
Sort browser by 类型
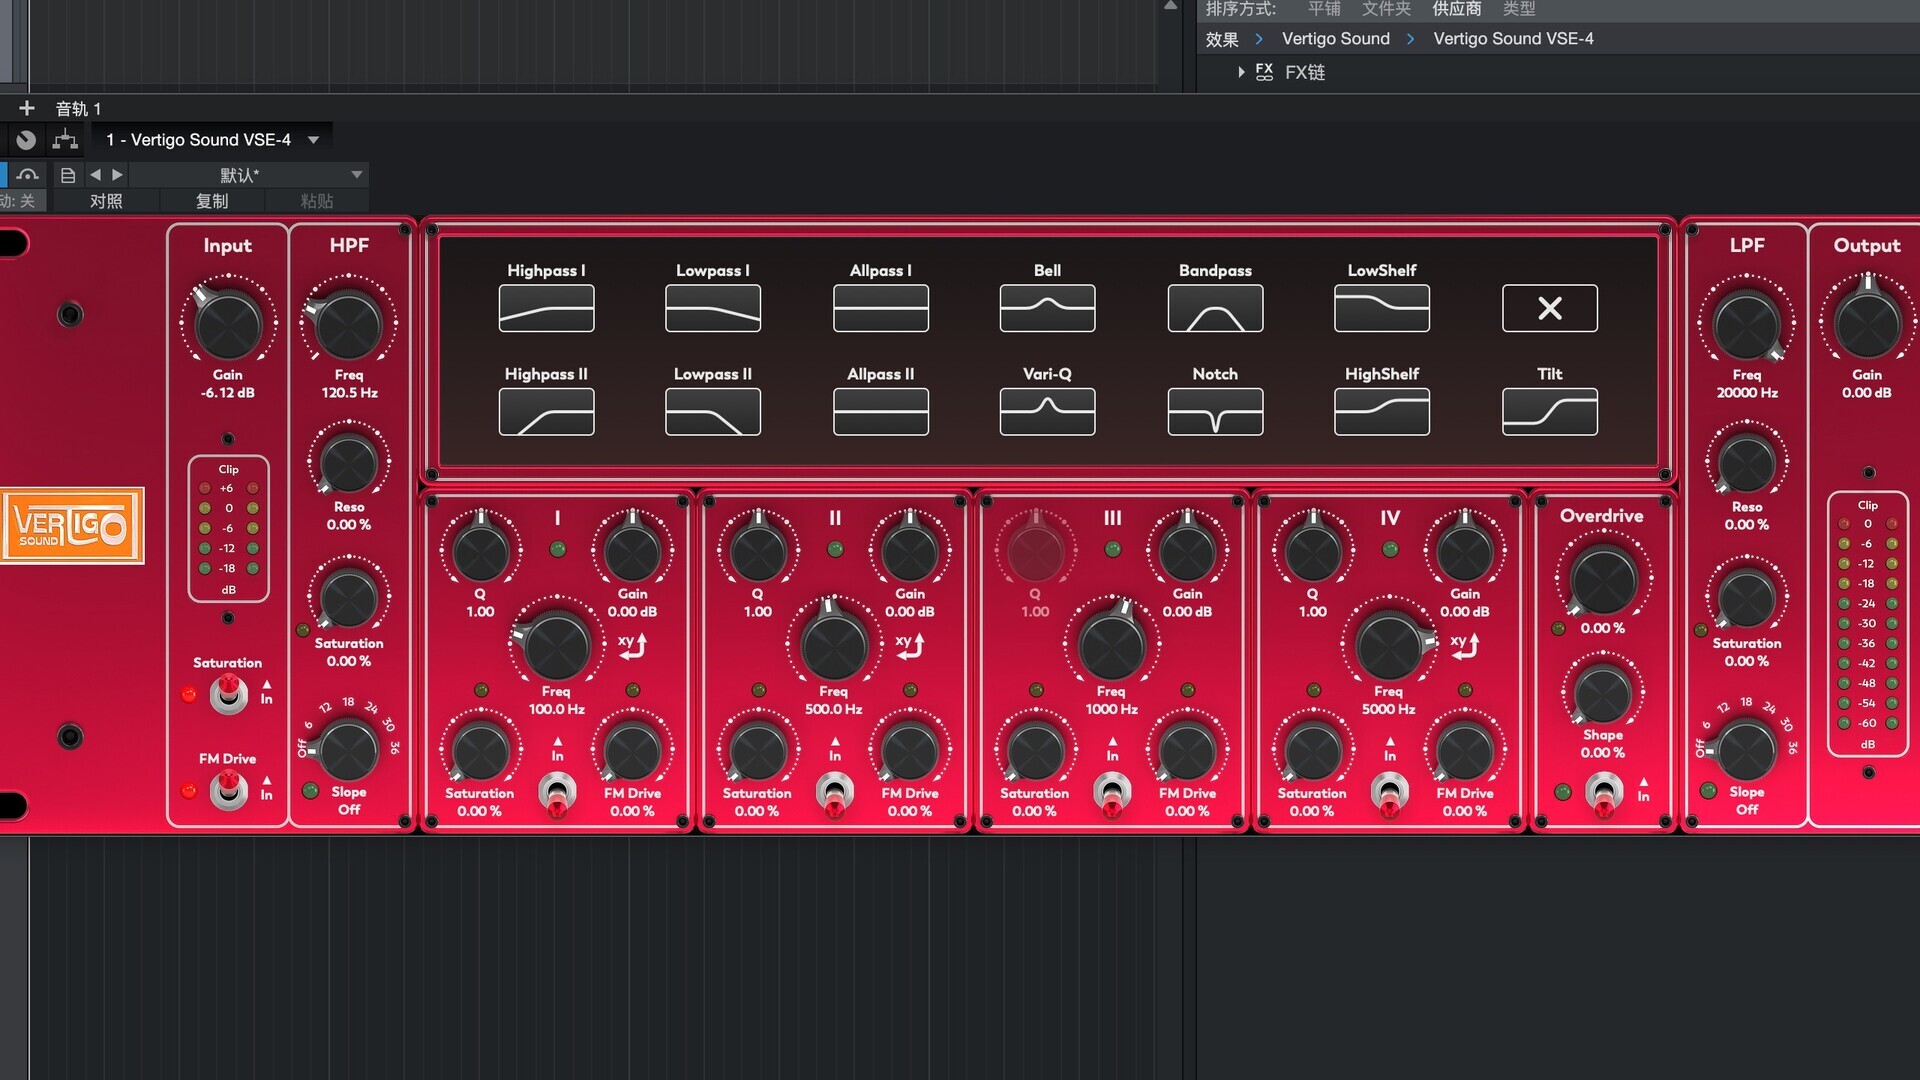[x=1518, y=9]
